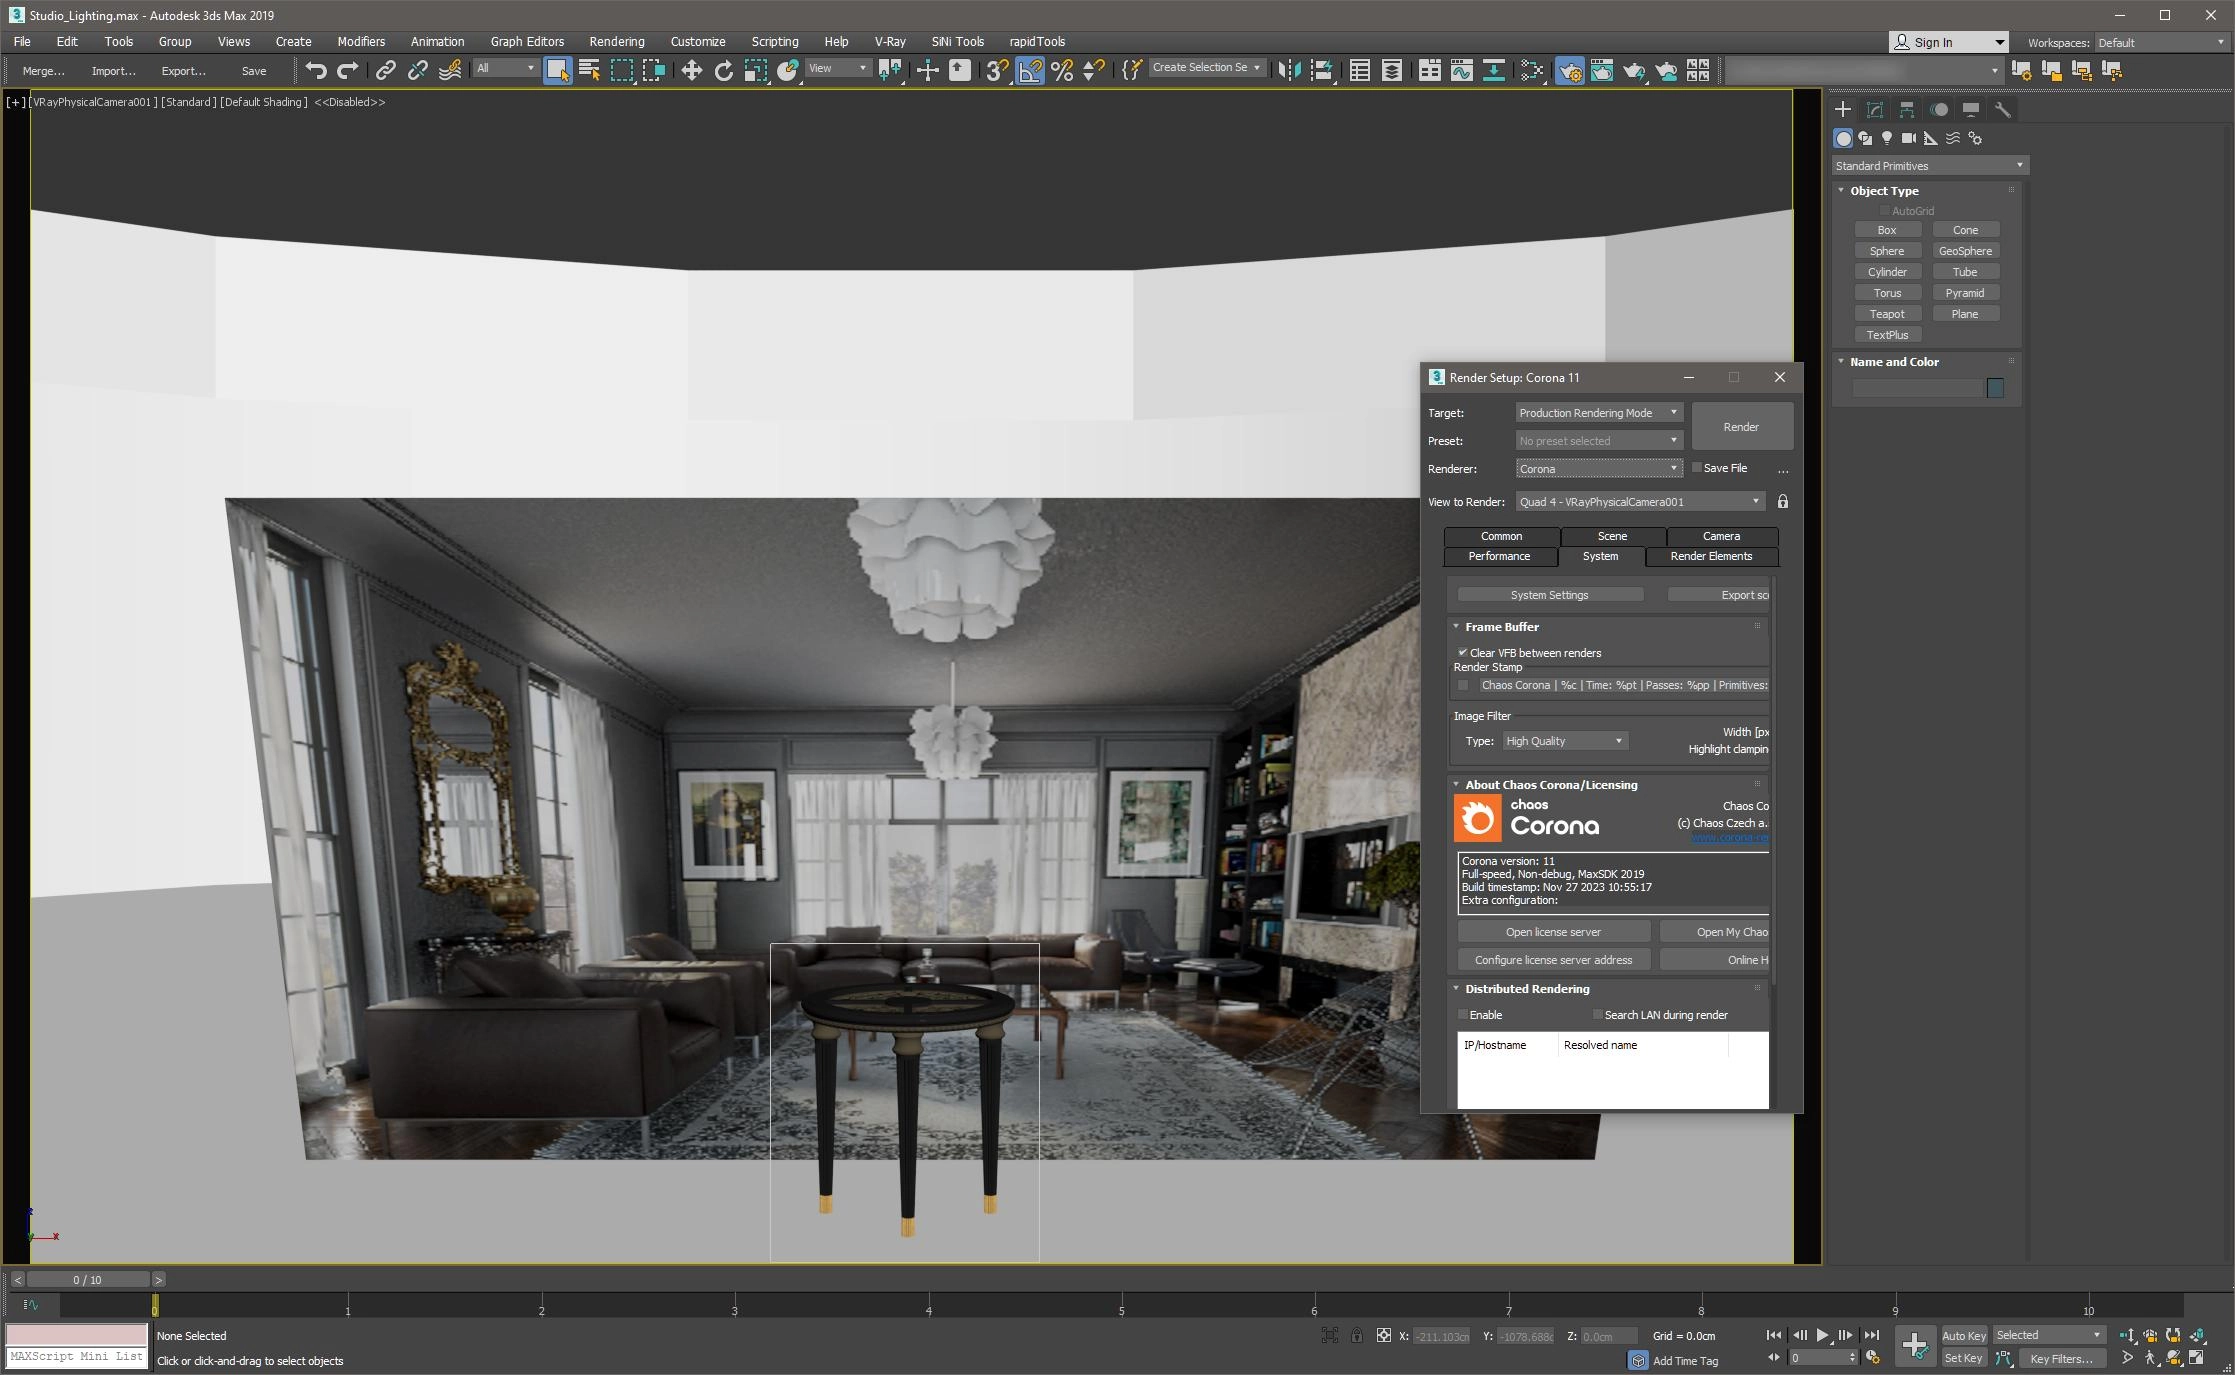Uncheck Clear VFB between renders
Viewport: 2235px width, 1375px height.
click(1462, 652)
